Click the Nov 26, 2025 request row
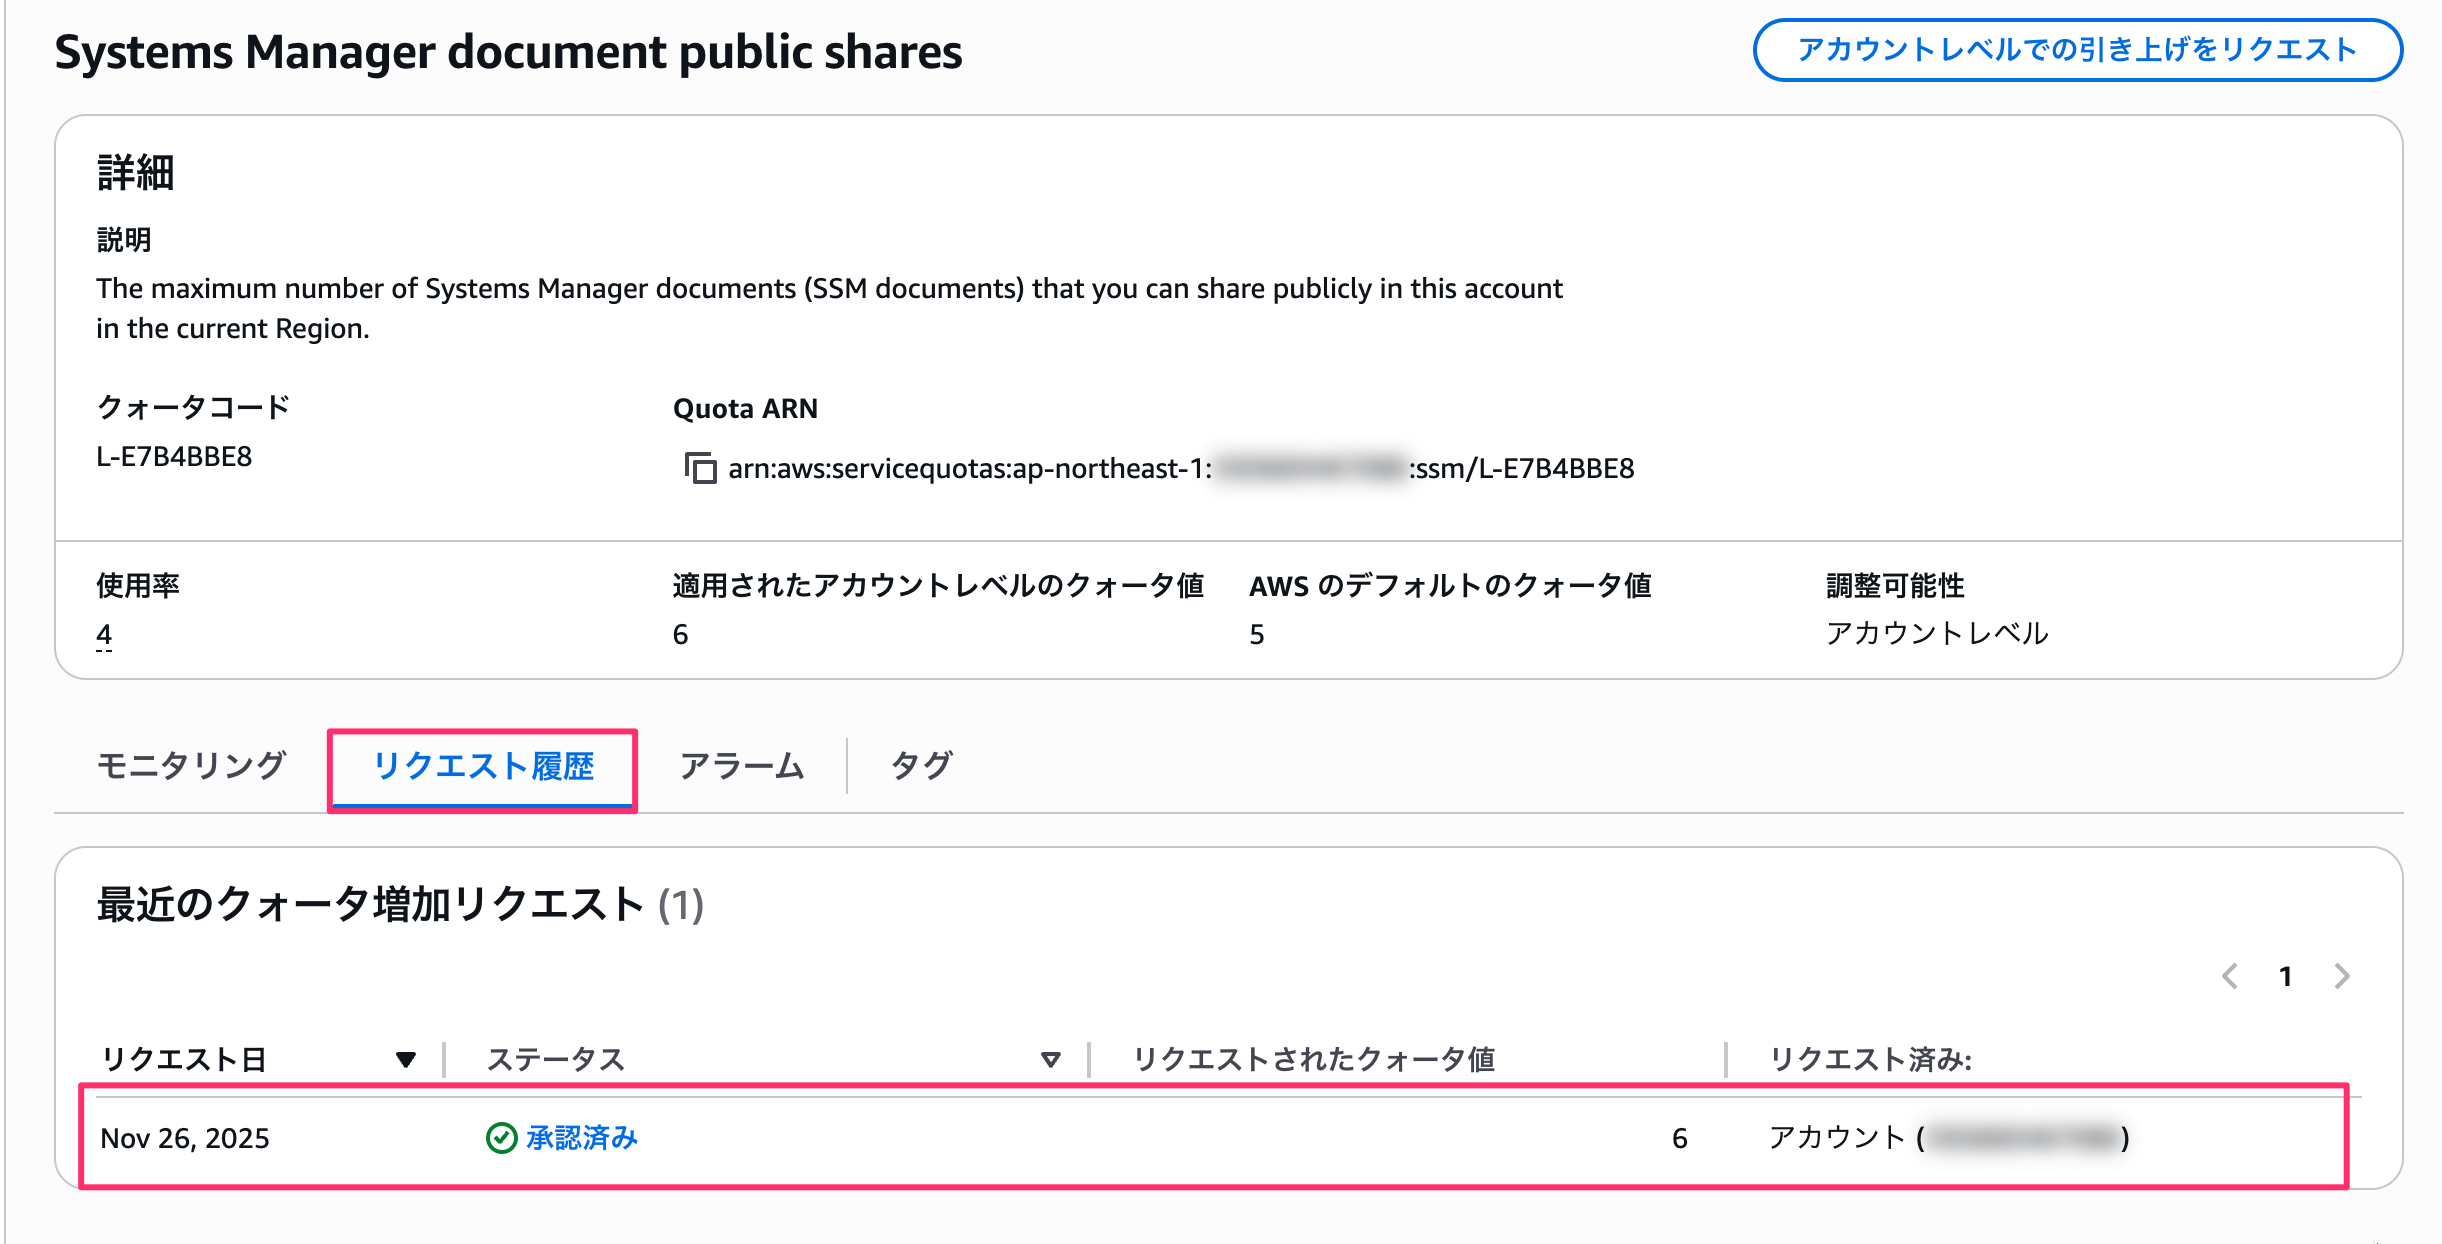This screenshot has width=2442, height=1244. 185,1138
